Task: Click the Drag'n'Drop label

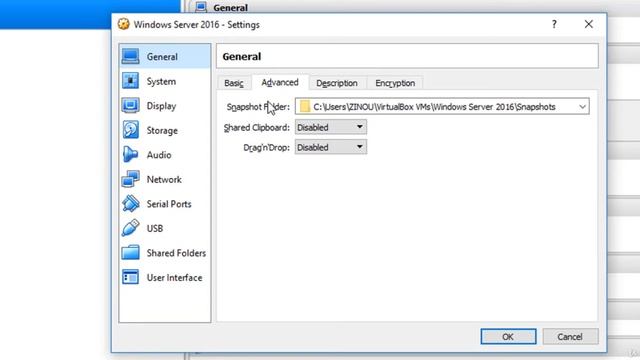Action: pyautogui.click(x=266, y=147)
